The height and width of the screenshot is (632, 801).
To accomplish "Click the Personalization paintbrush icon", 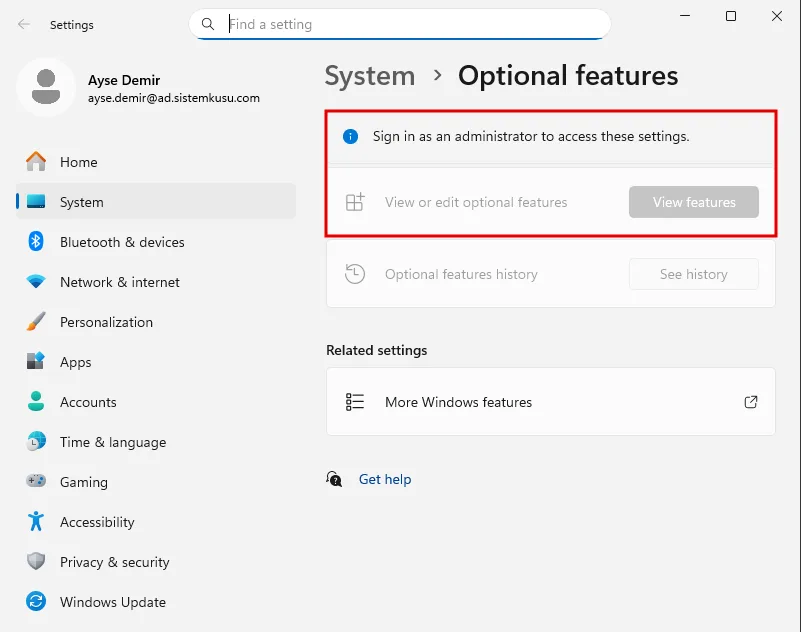I will (36, 321).
